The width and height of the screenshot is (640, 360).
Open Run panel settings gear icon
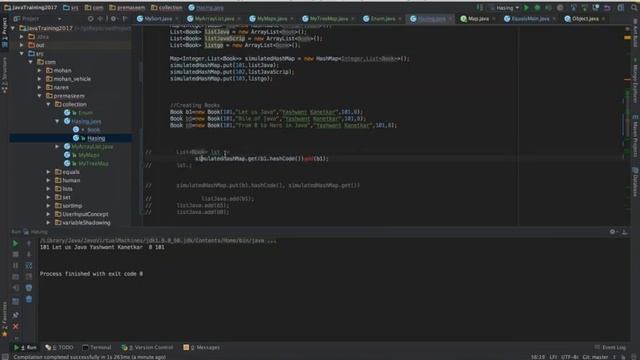coord(612,231)
